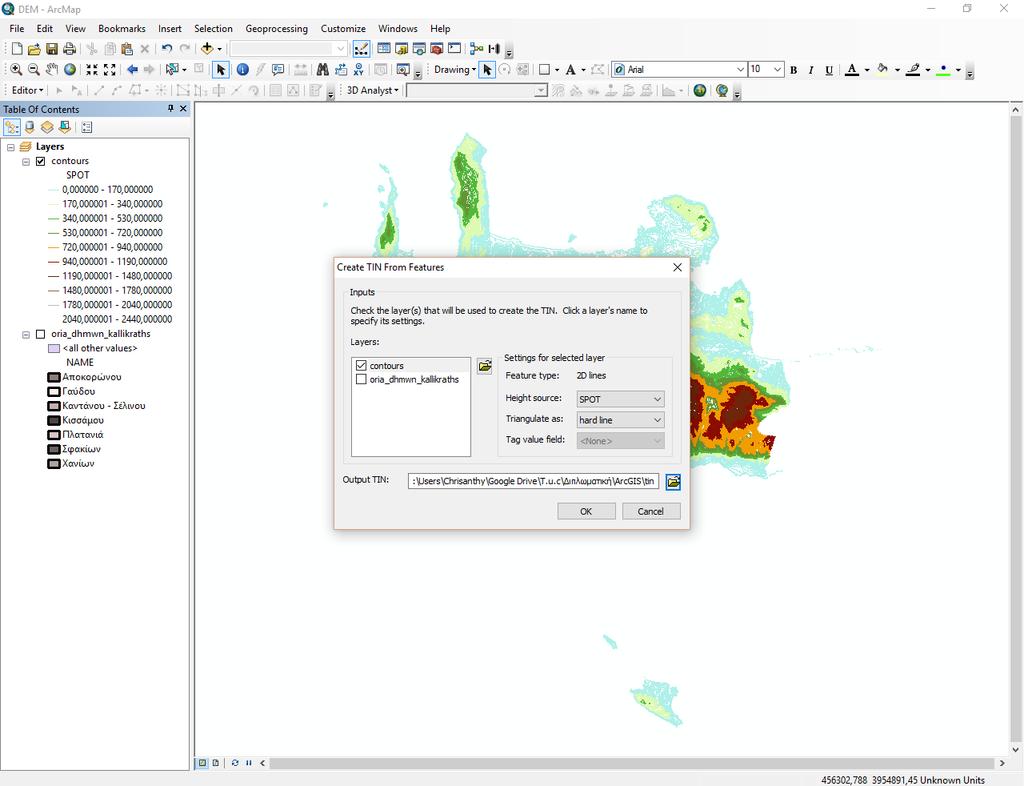
Task: Zoom to Full Extent globe
Action: (x=69, y=69)
